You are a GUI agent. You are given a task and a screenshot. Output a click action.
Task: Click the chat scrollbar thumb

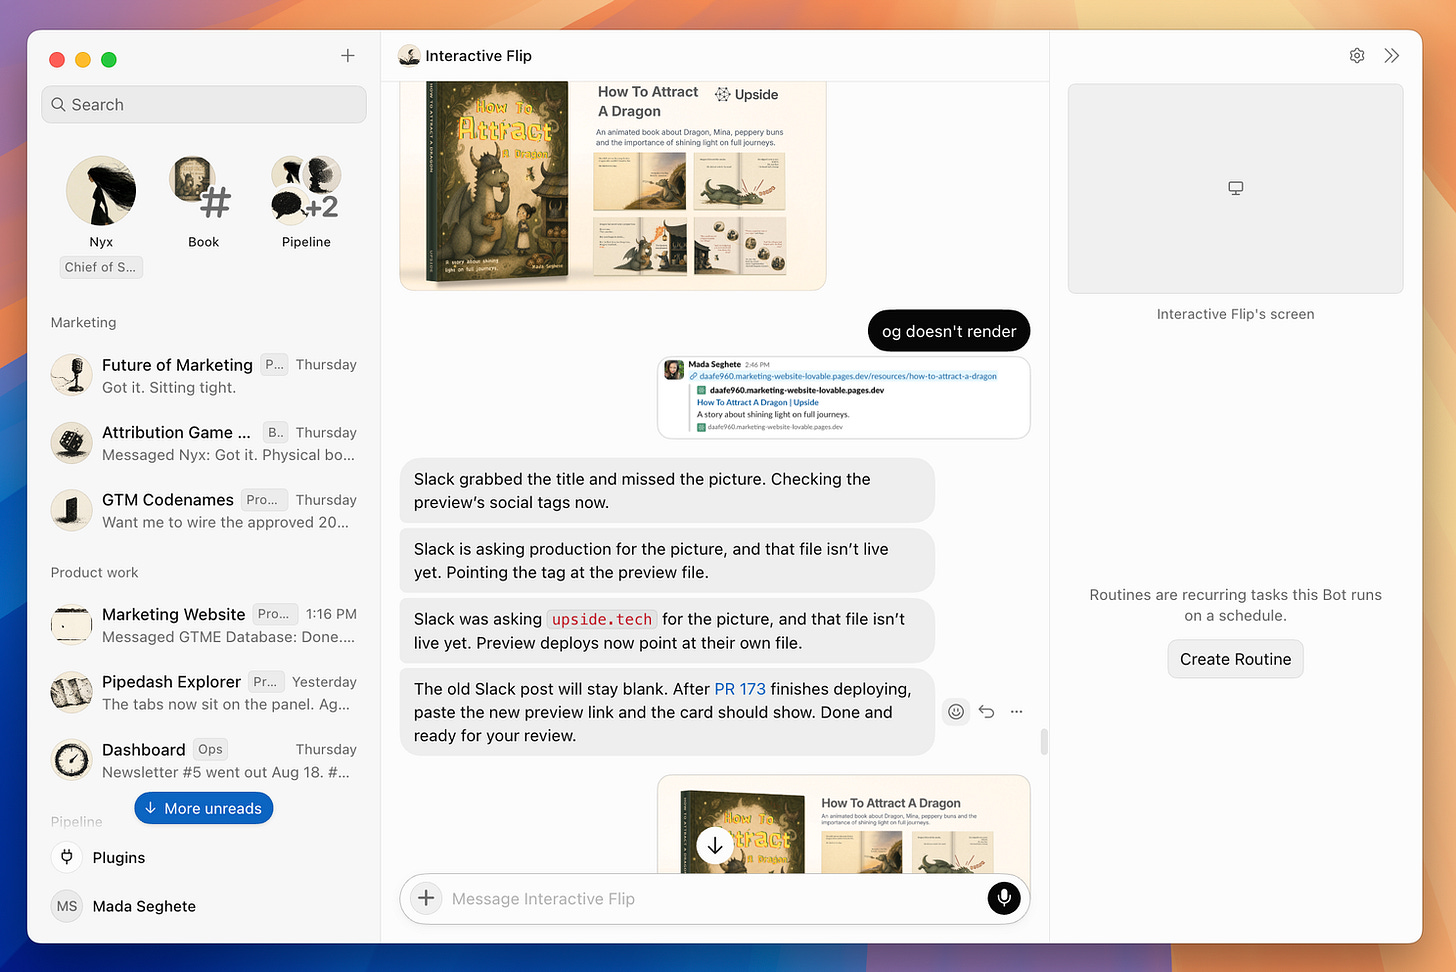click(1044, 741)
